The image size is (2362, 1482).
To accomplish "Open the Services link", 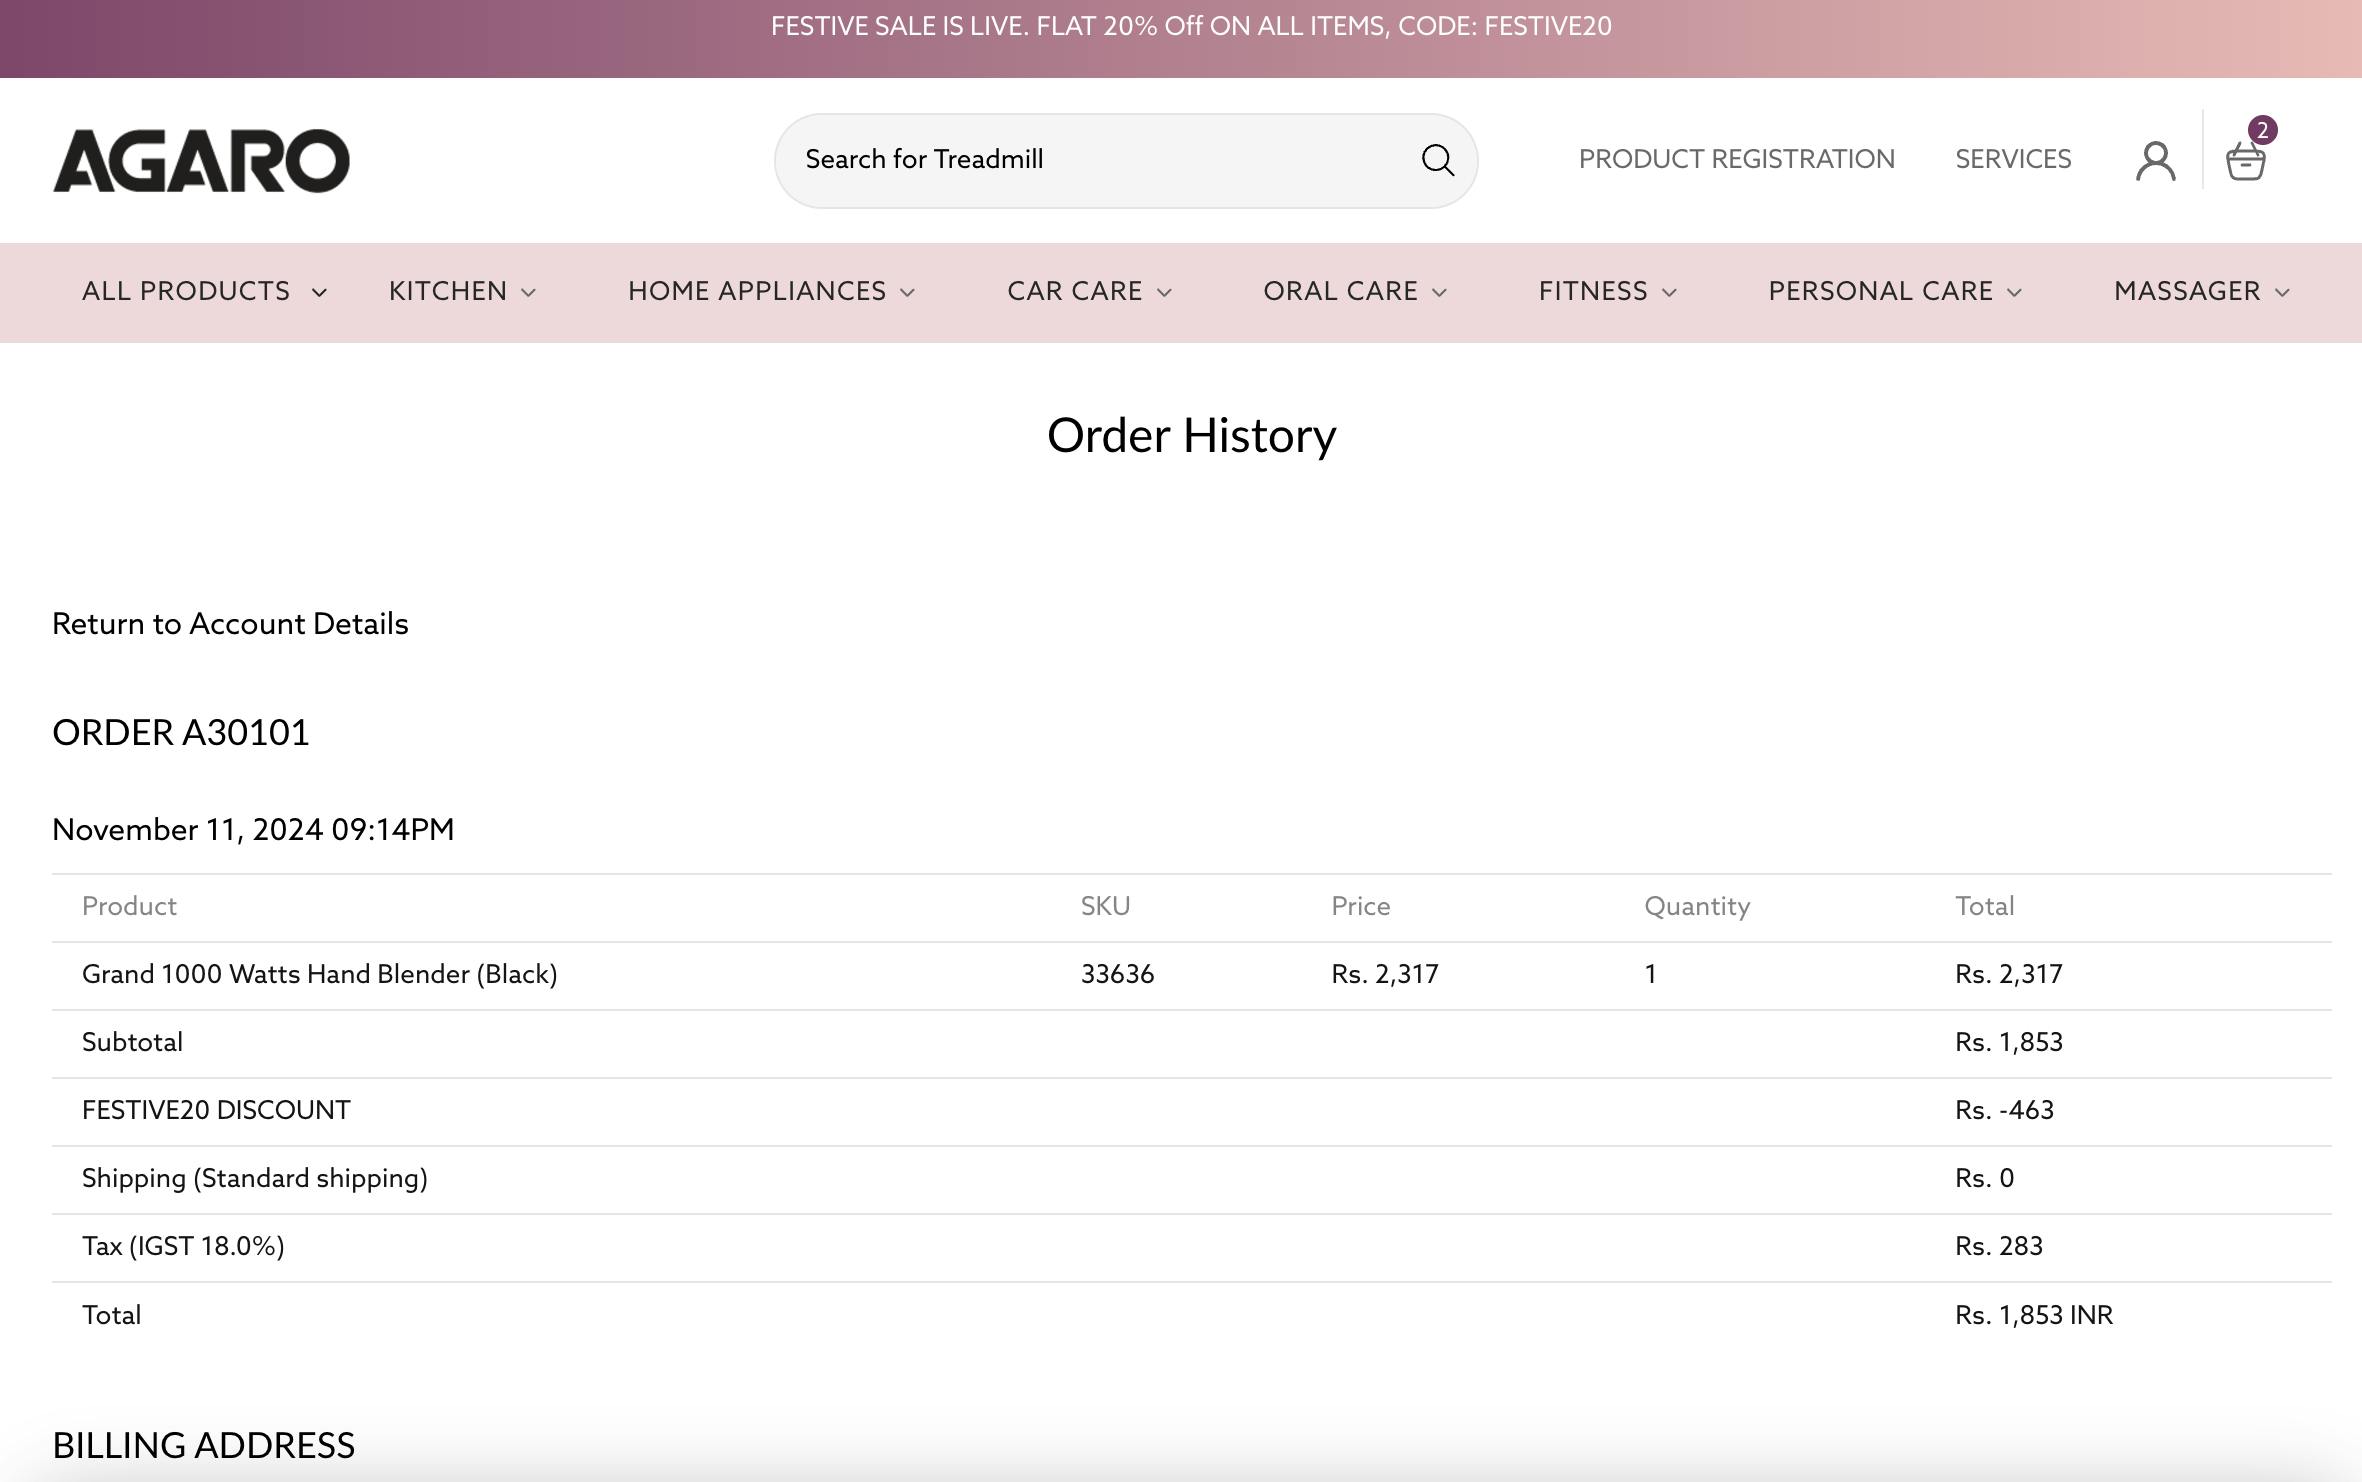I will point(2012,159).
